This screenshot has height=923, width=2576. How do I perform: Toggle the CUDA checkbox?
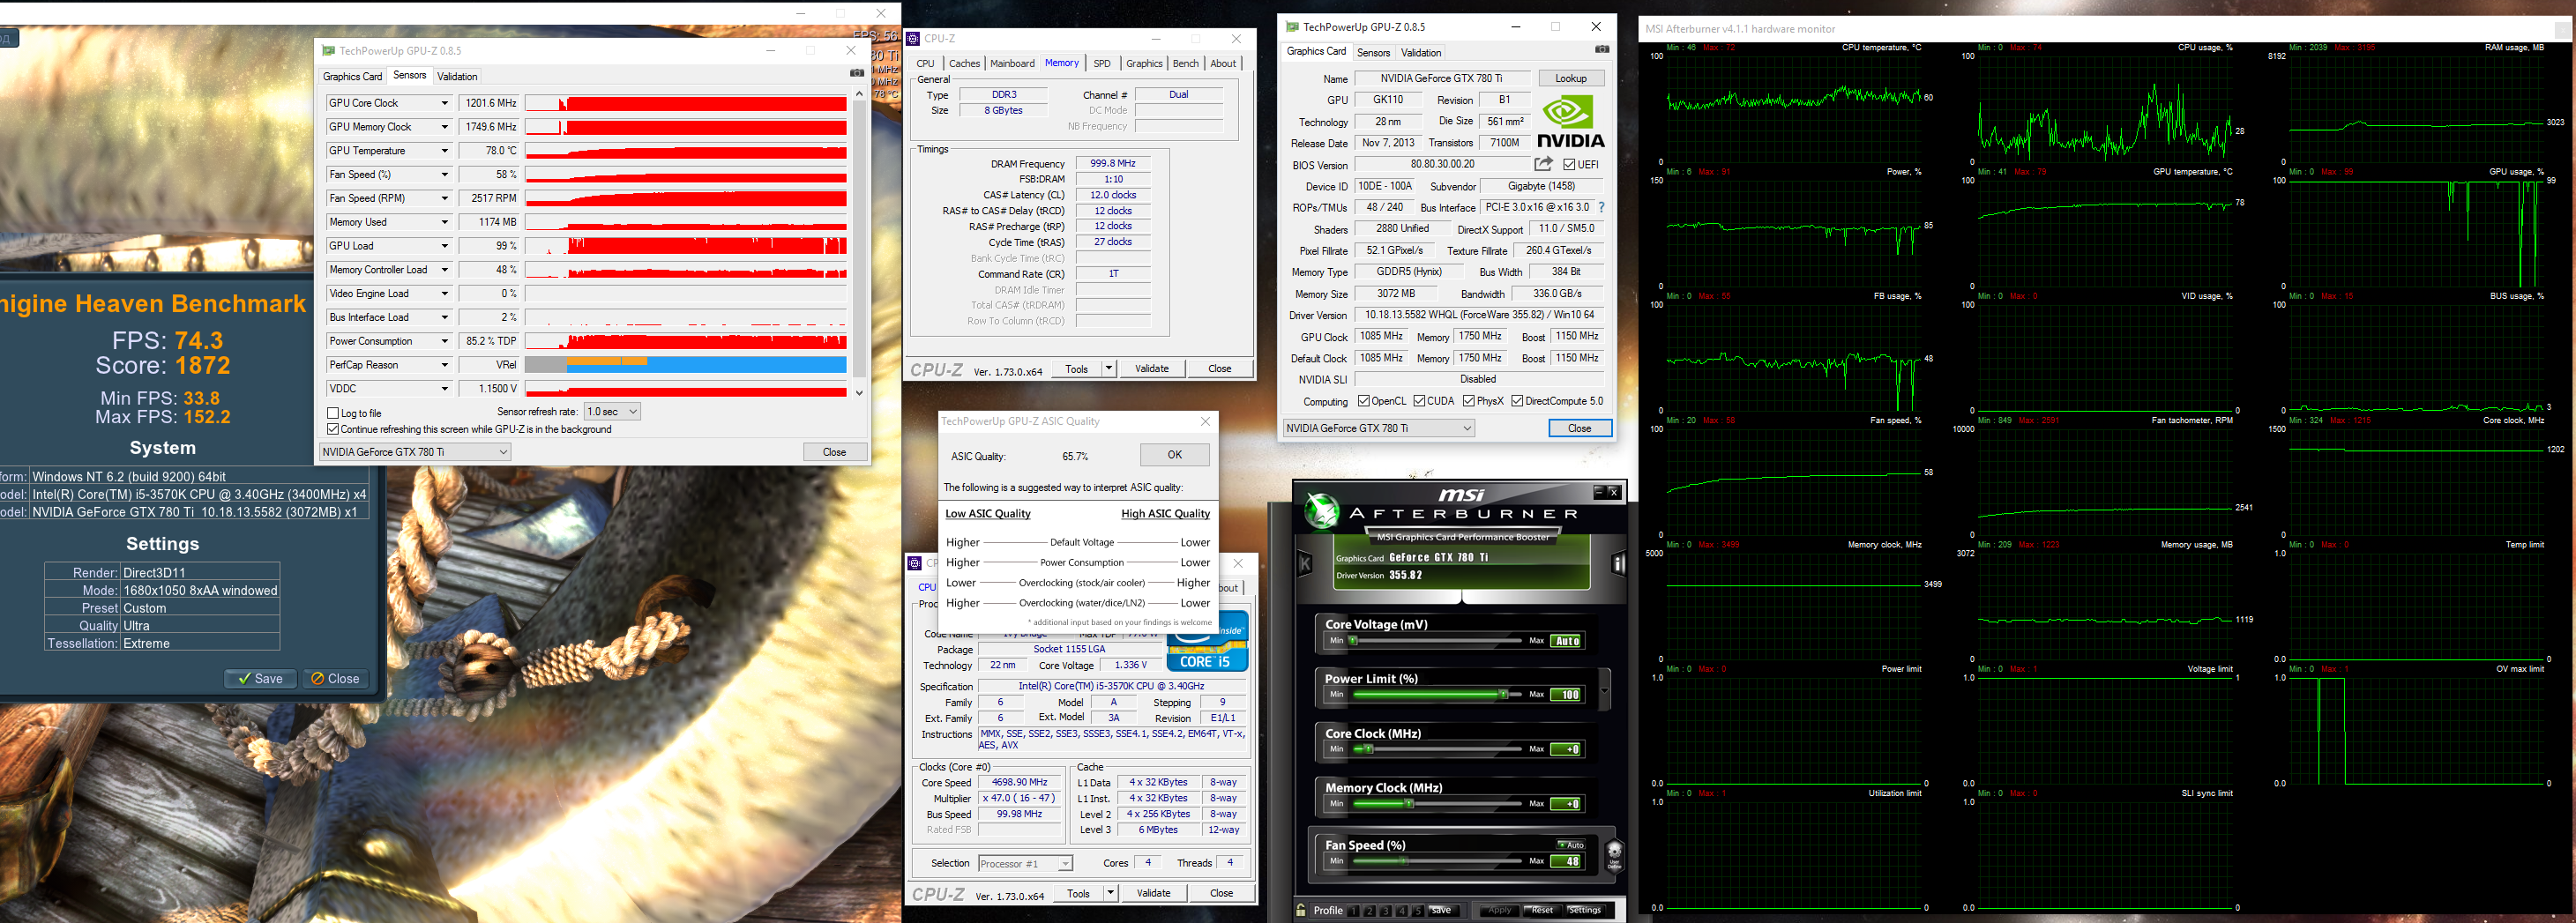point(1419,401)
